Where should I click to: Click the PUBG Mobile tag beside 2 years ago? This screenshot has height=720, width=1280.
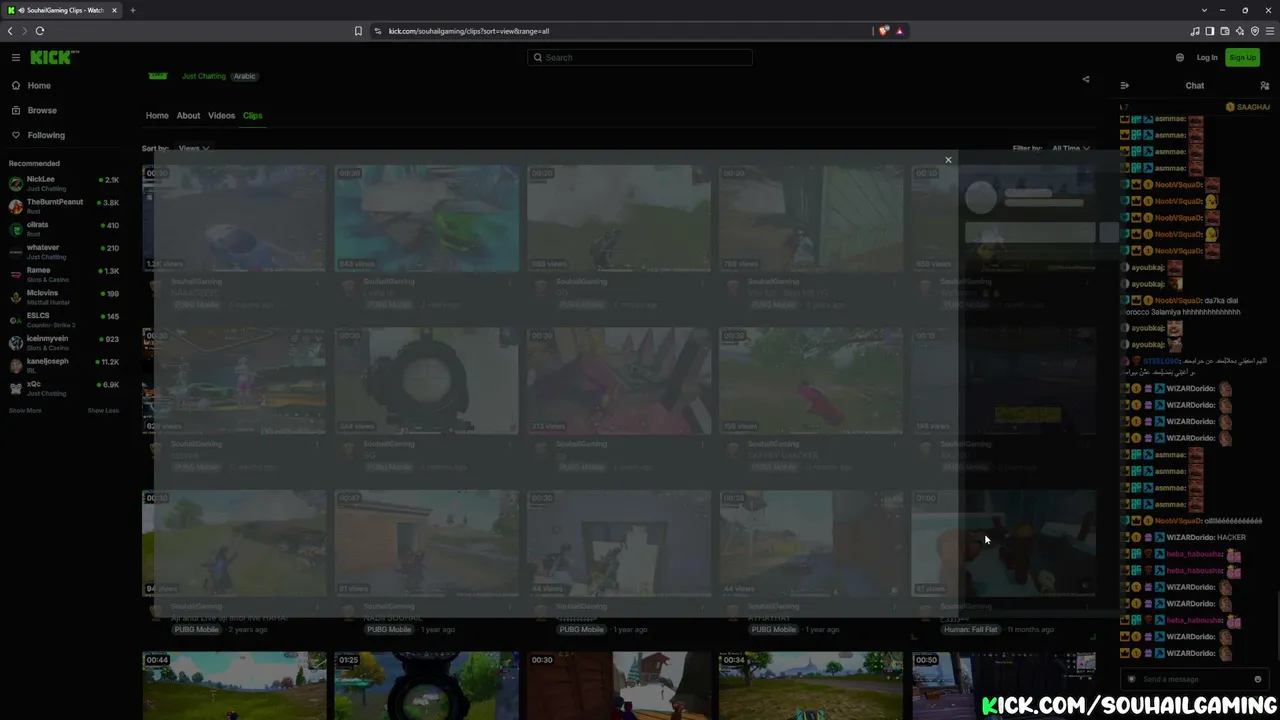196,630
